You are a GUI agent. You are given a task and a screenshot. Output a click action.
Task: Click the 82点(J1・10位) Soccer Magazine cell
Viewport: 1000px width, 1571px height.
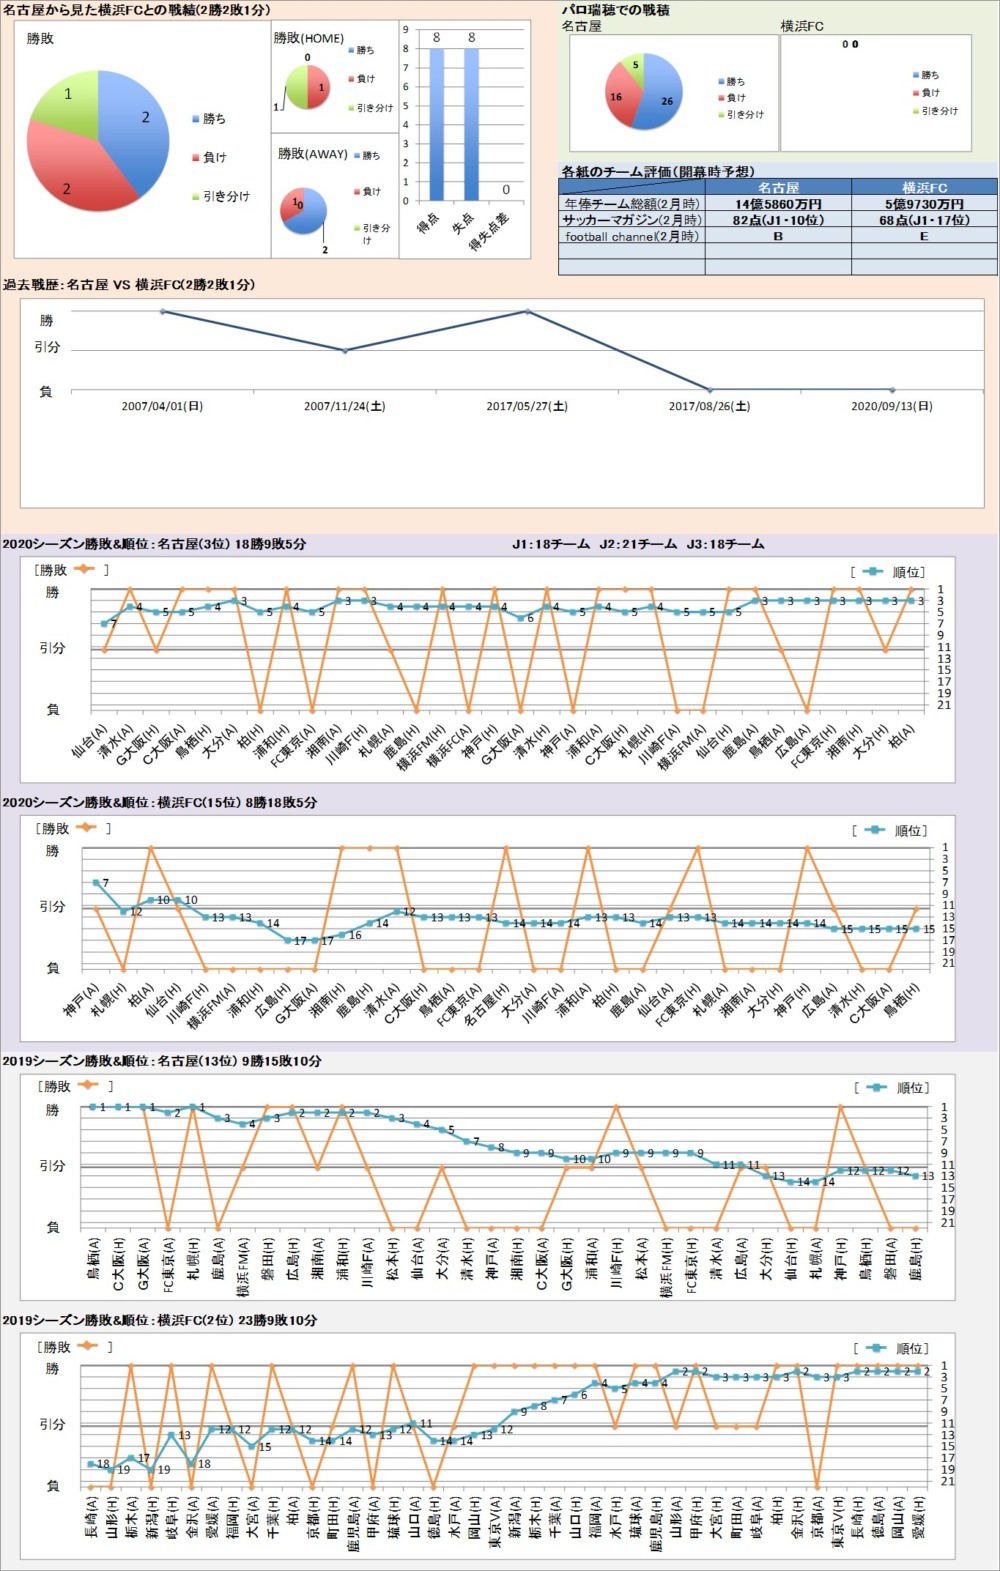coord(778,220)
